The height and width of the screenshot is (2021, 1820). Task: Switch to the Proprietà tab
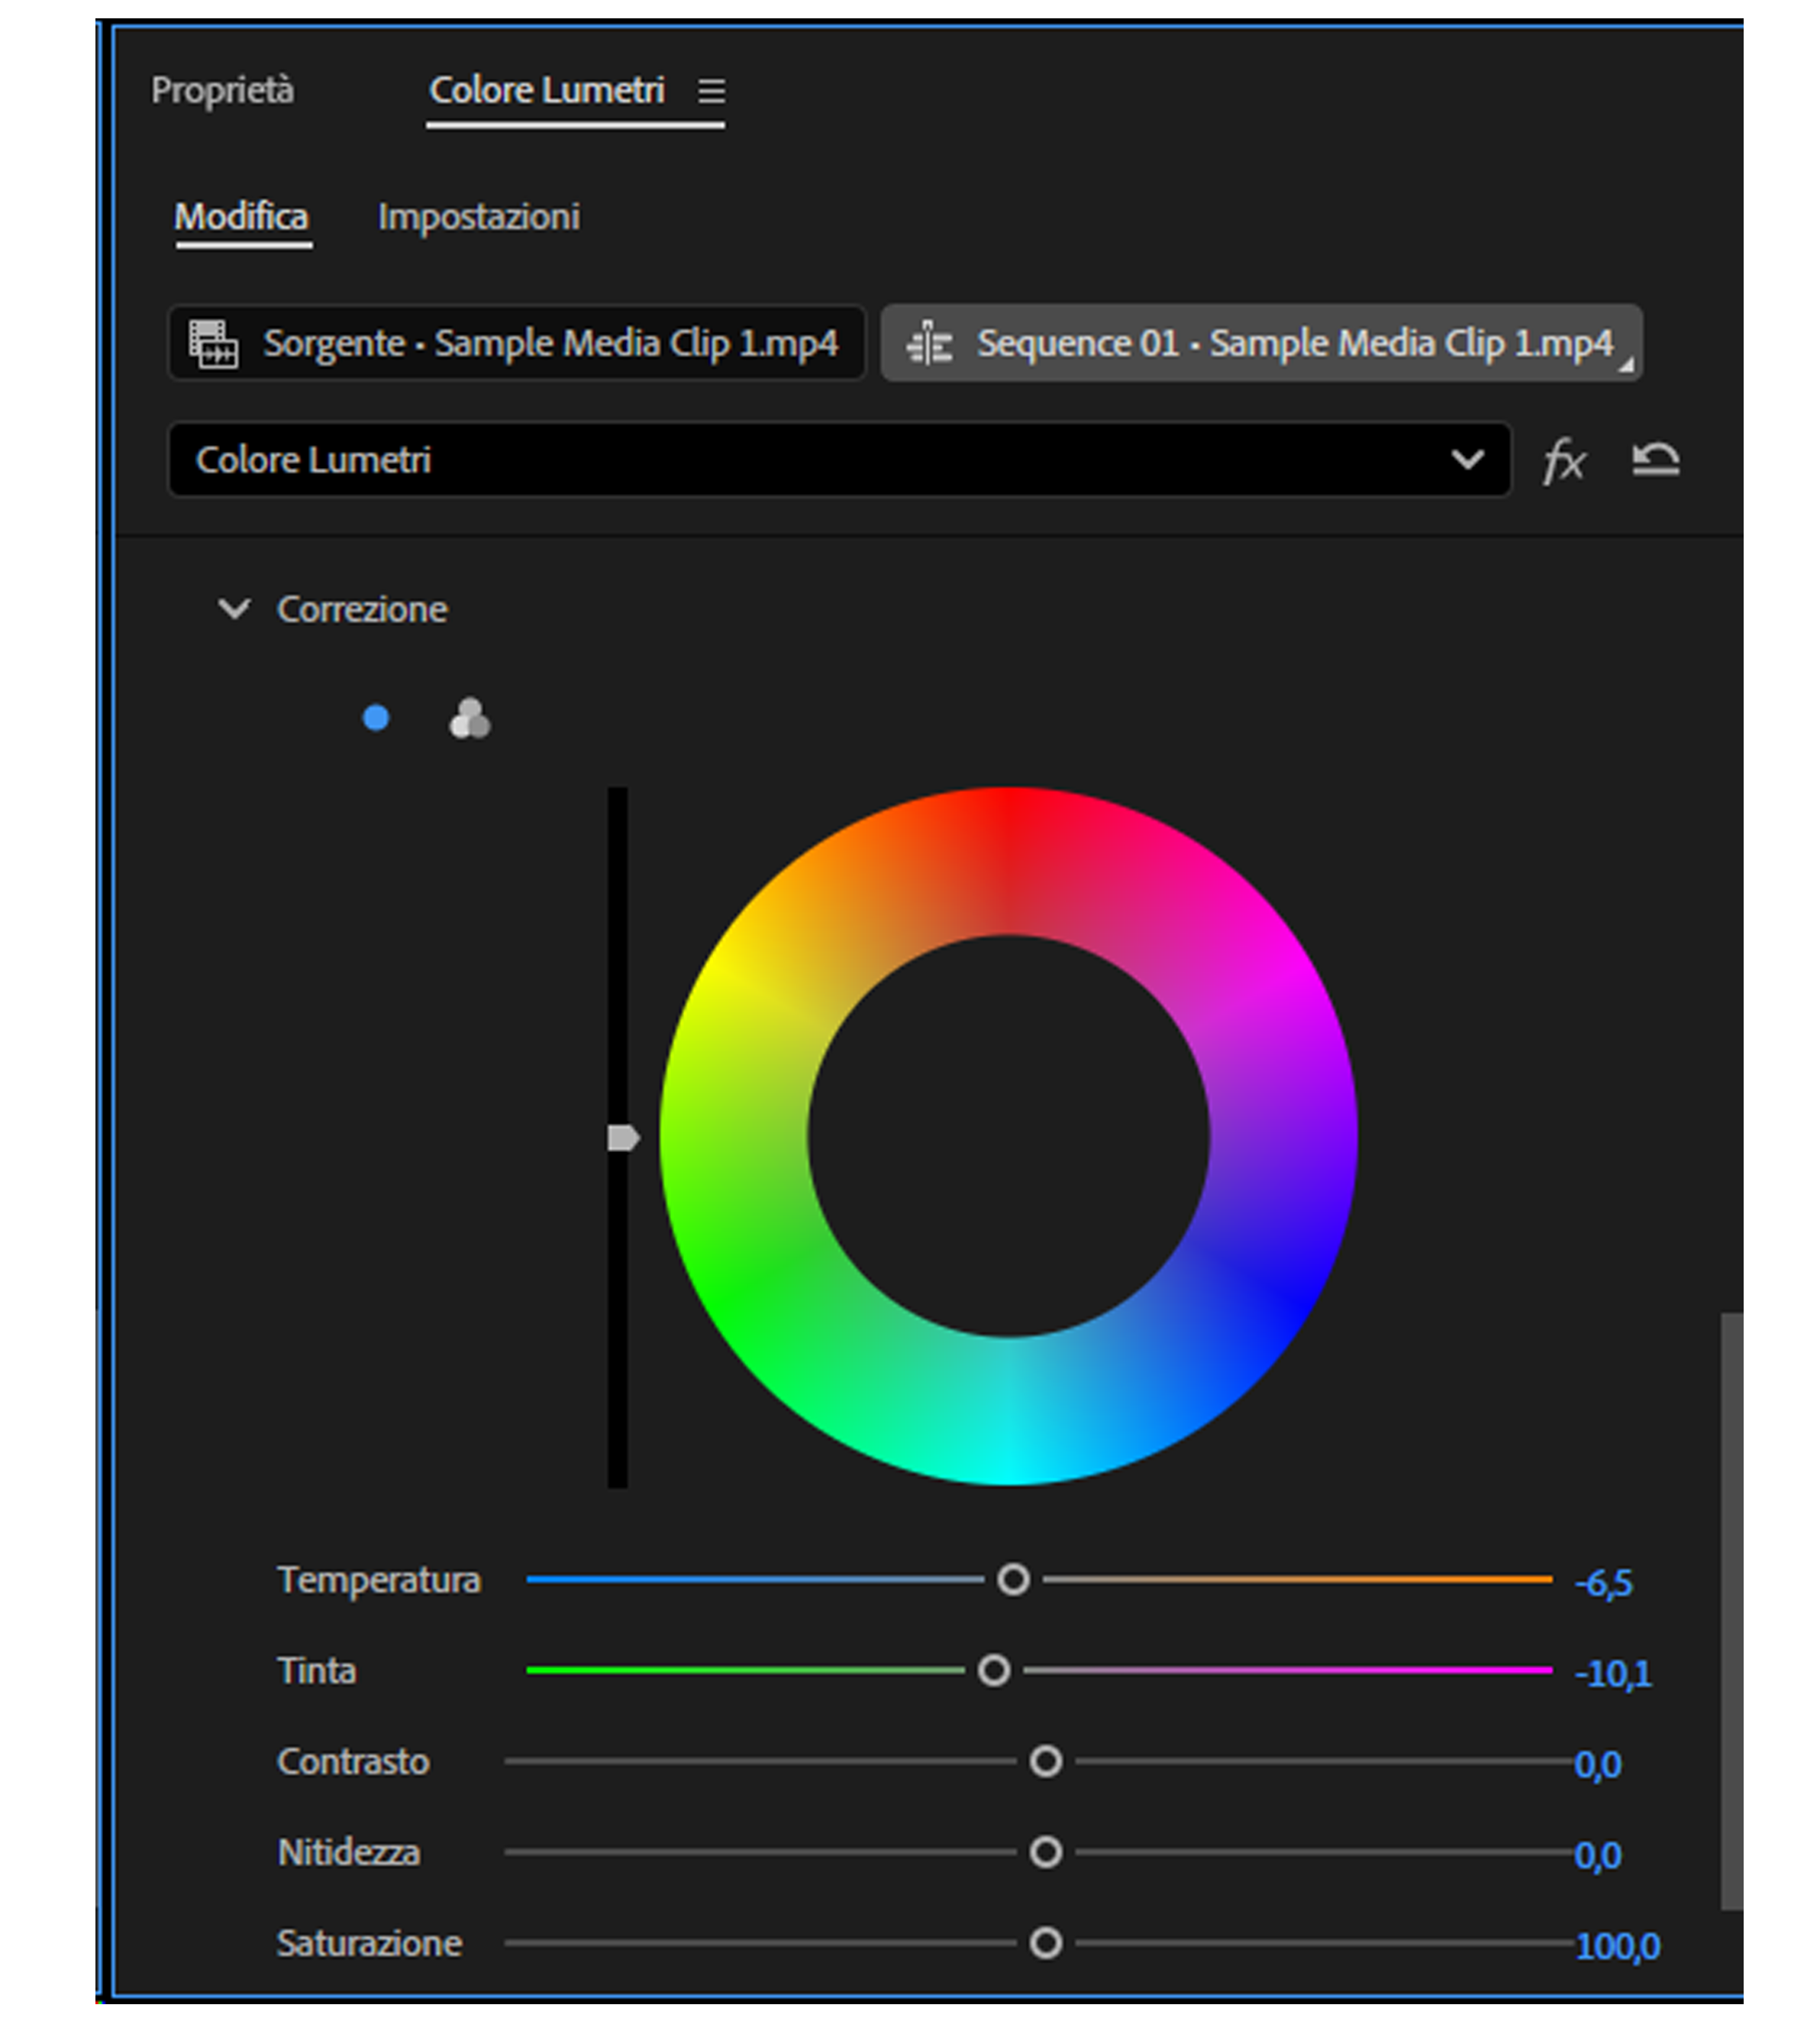coord(223,90)
